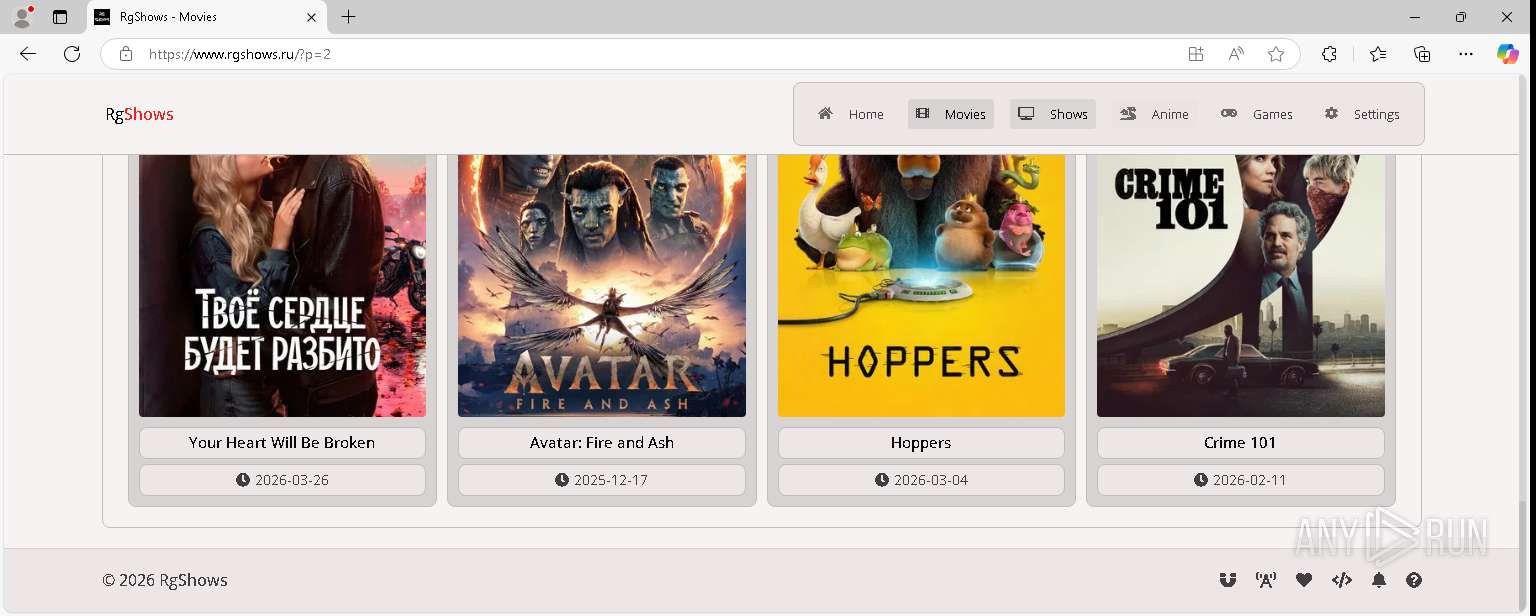
Task: Click the Hoppers movie poster
Action: point(921,286)
